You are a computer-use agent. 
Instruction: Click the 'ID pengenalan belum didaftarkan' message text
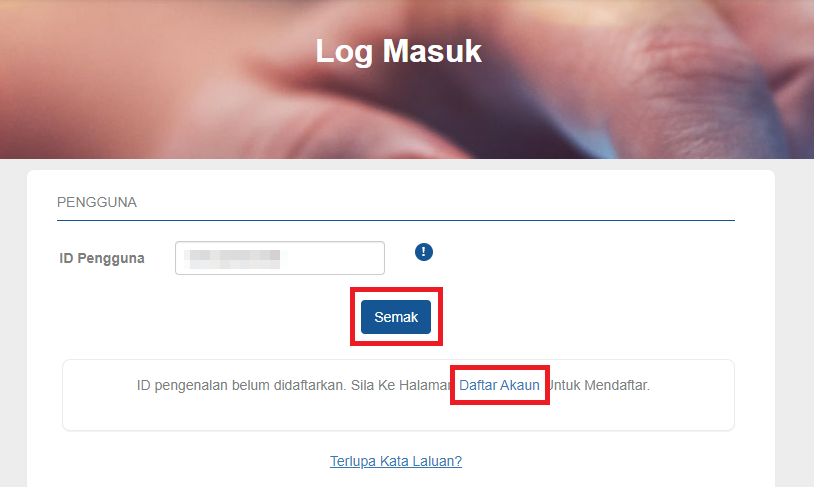[x=241, y=385]
